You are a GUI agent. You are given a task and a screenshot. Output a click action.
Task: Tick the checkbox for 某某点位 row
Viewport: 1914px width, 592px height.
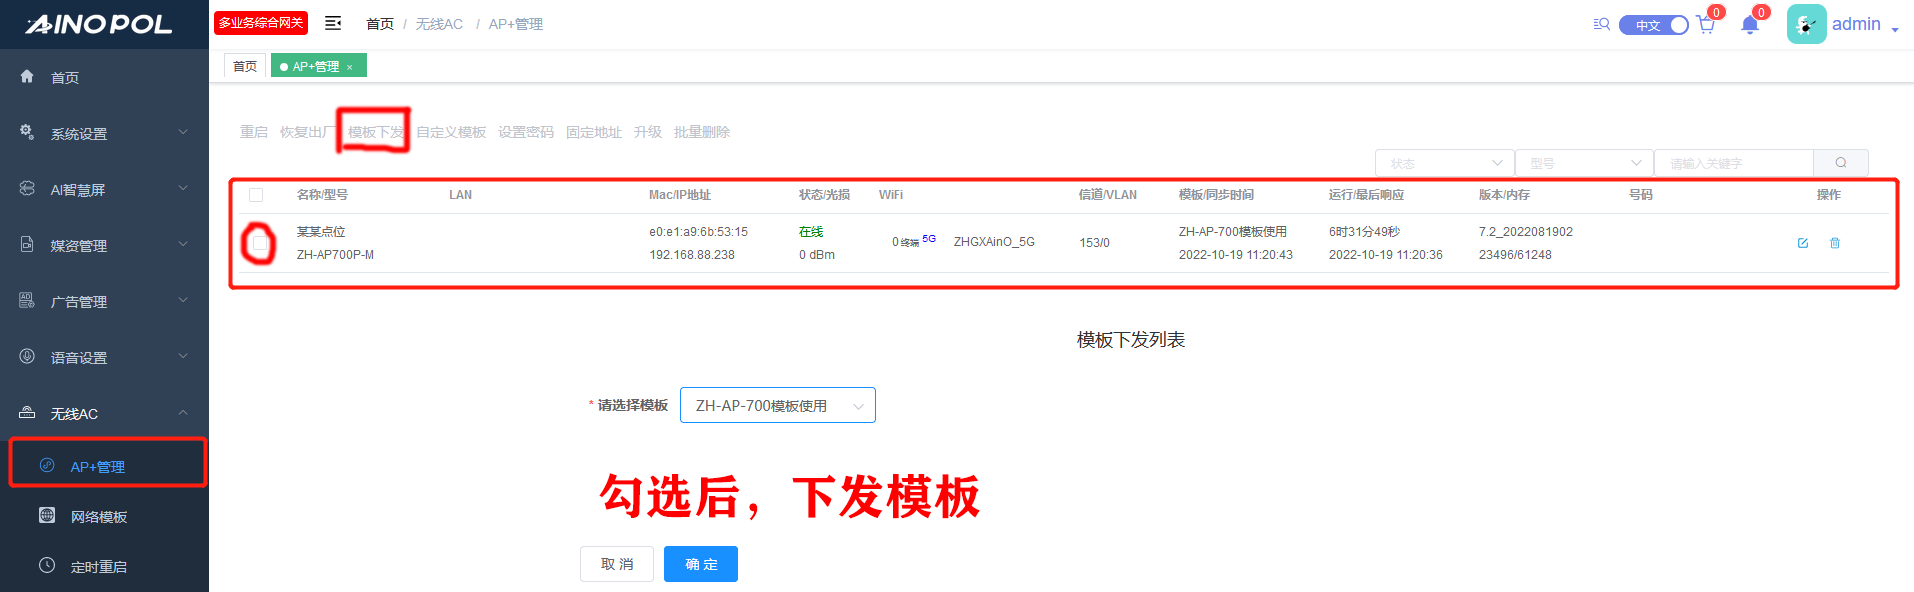click(x=259, y=243)
